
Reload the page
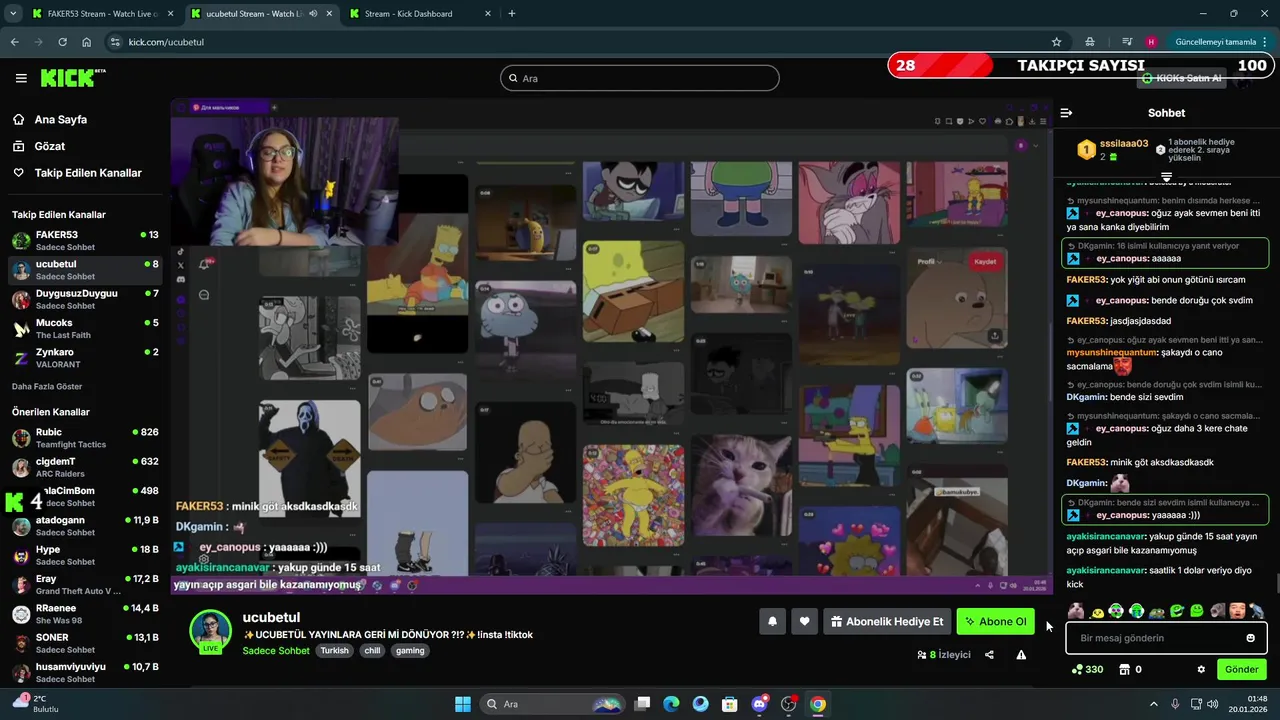[62, 42]
